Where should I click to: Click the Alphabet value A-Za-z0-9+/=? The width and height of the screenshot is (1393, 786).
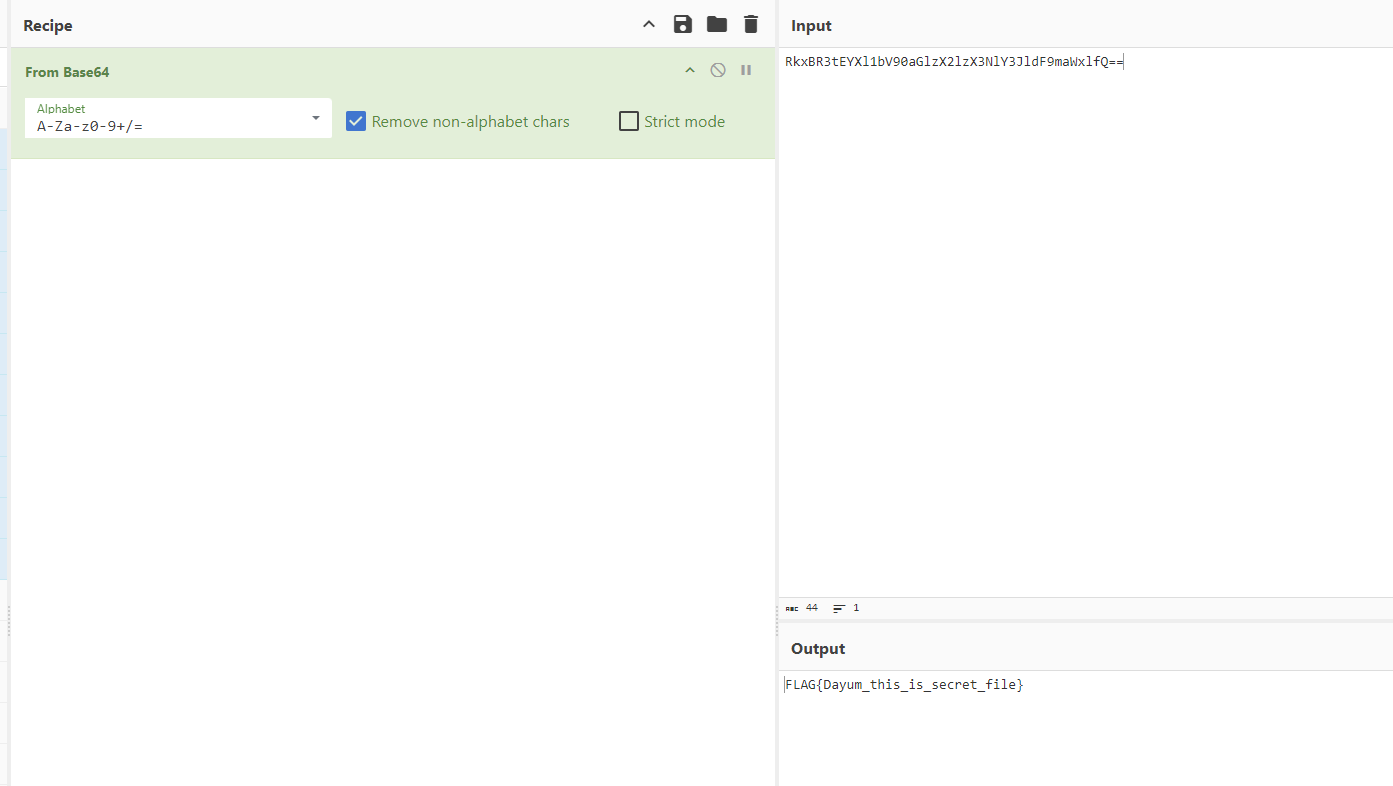click(90, 127)
